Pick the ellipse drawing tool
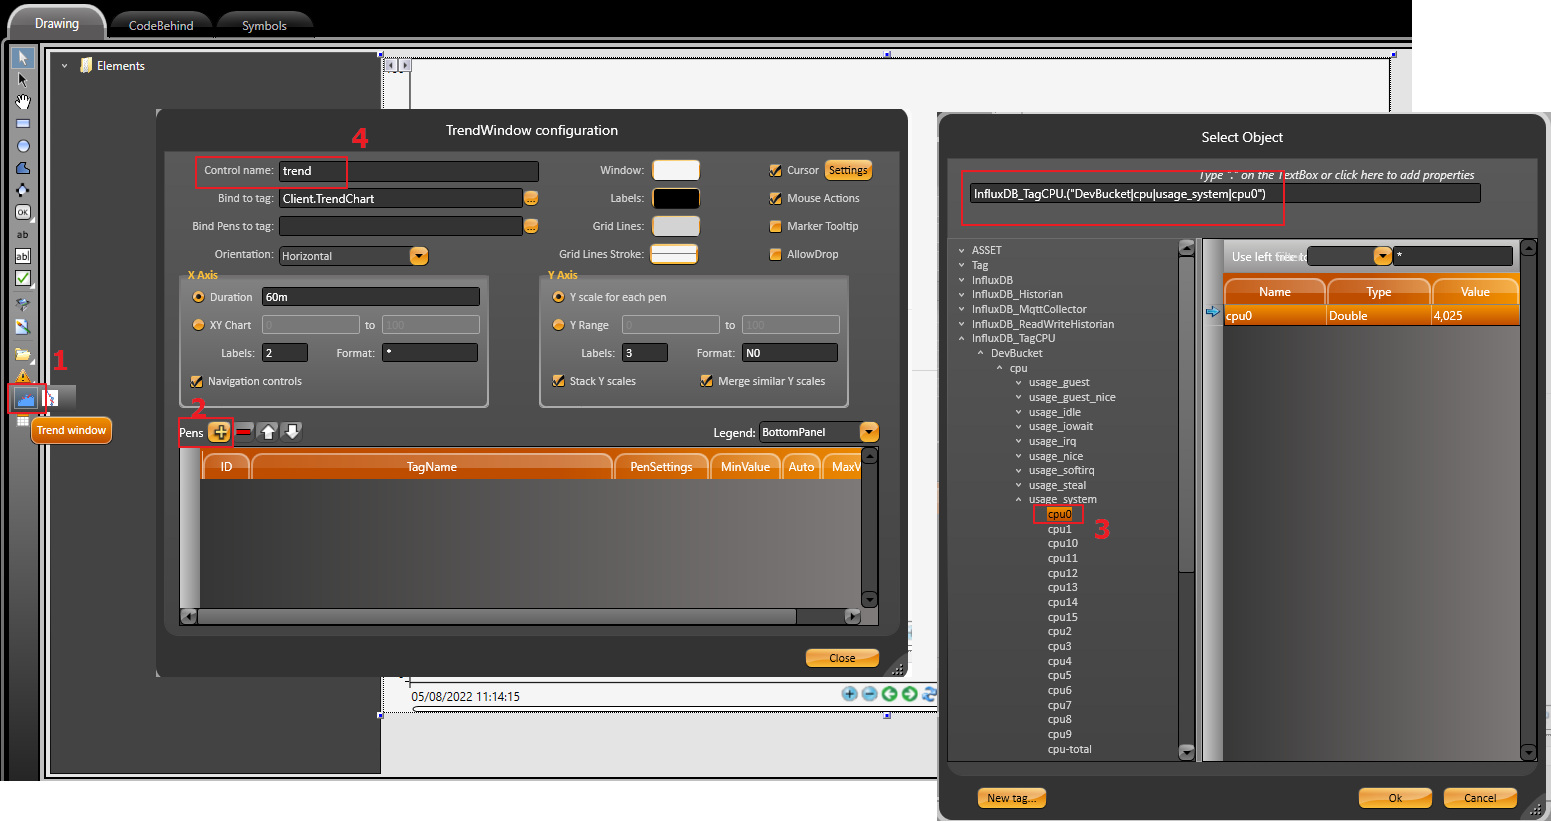 pyautogui.click(x=23, y=146)
